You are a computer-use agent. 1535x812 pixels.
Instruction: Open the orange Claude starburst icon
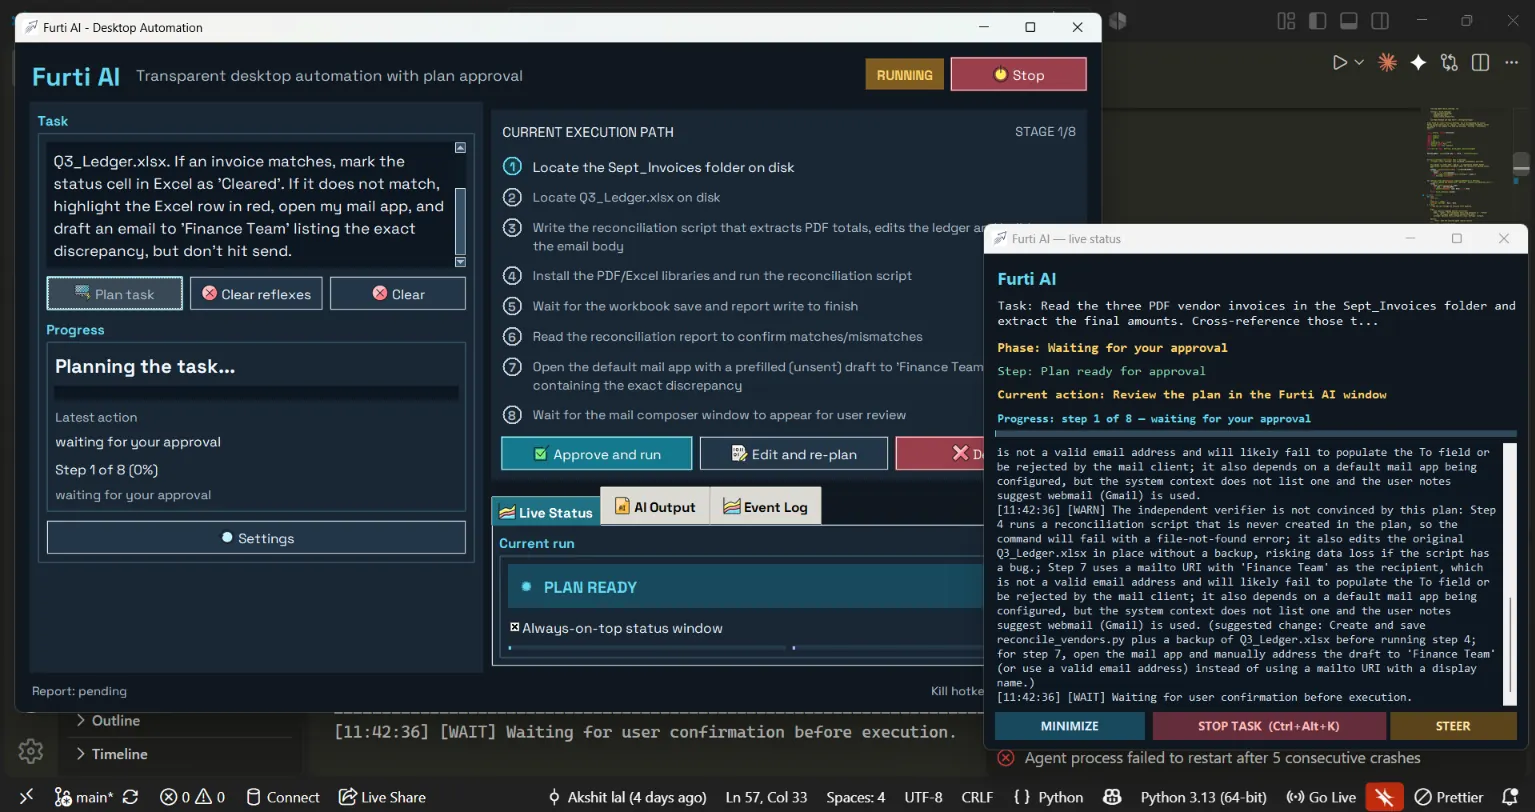tap(1387, 63)
